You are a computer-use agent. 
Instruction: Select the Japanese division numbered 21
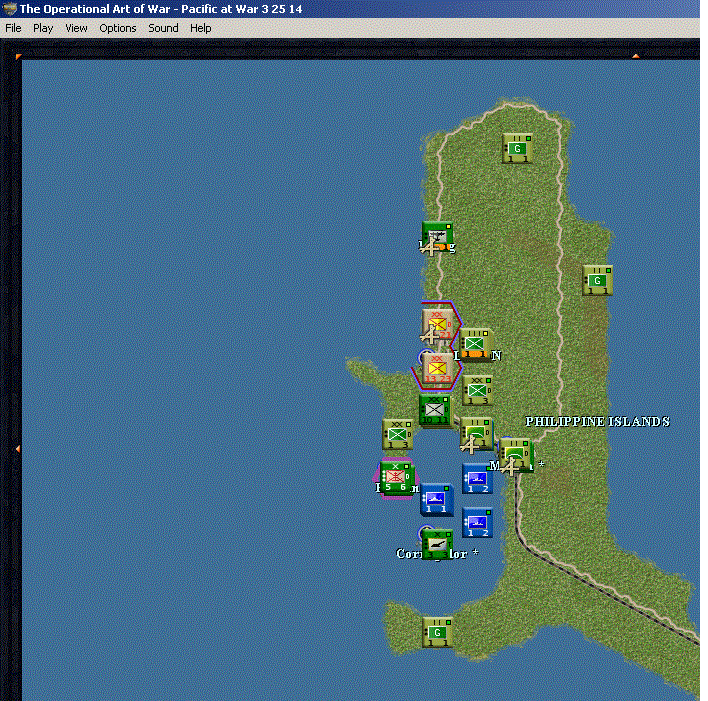point(438,324)
